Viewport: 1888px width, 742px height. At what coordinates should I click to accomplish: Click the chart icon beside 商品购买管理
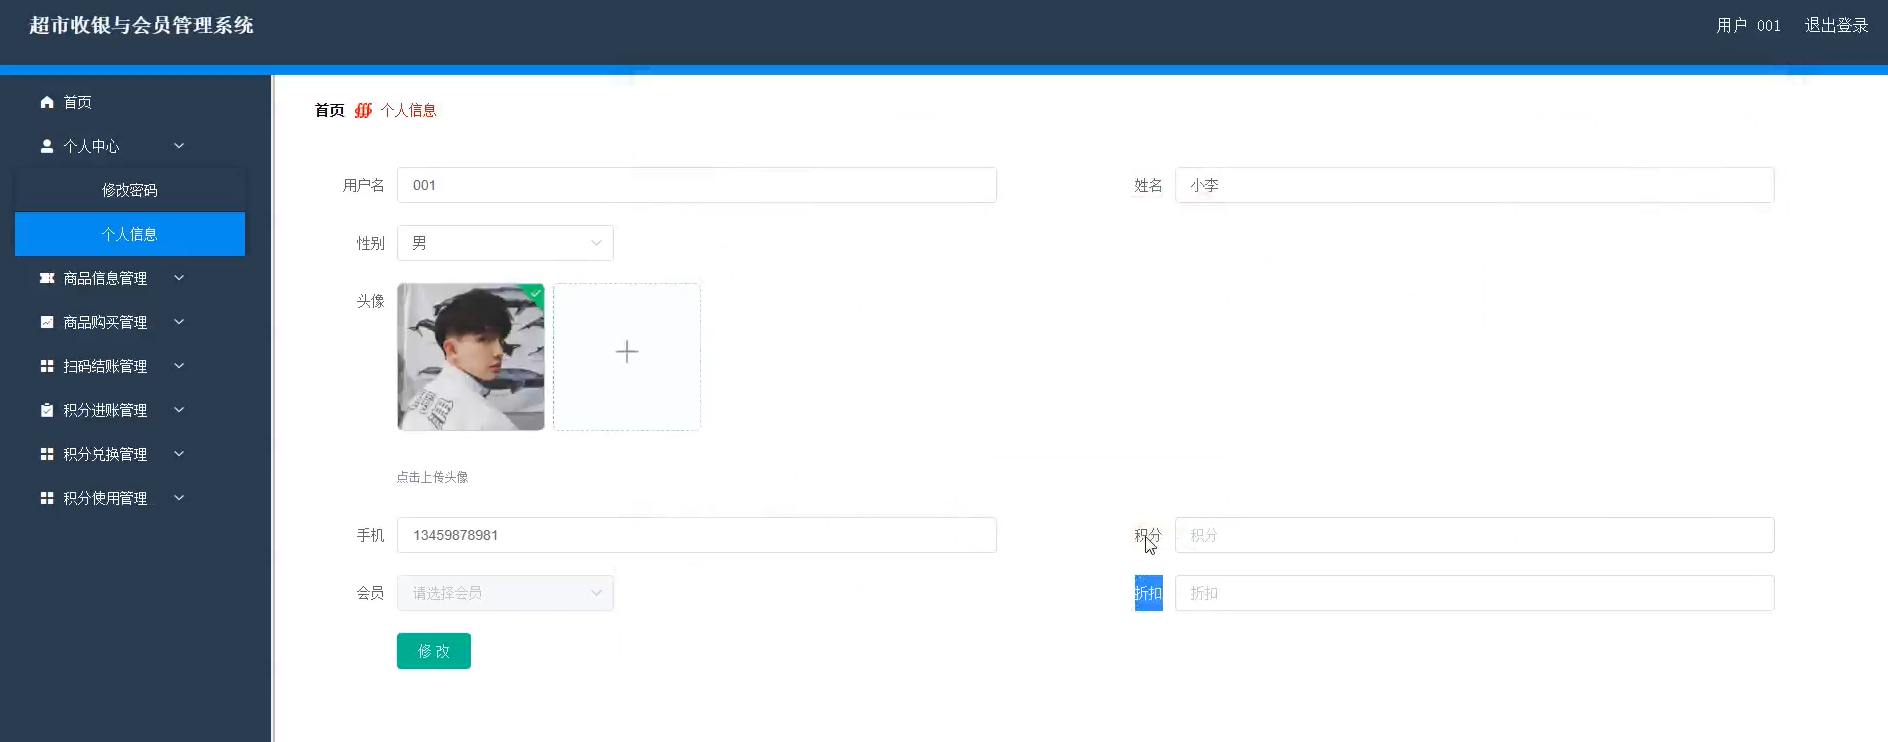47,322
